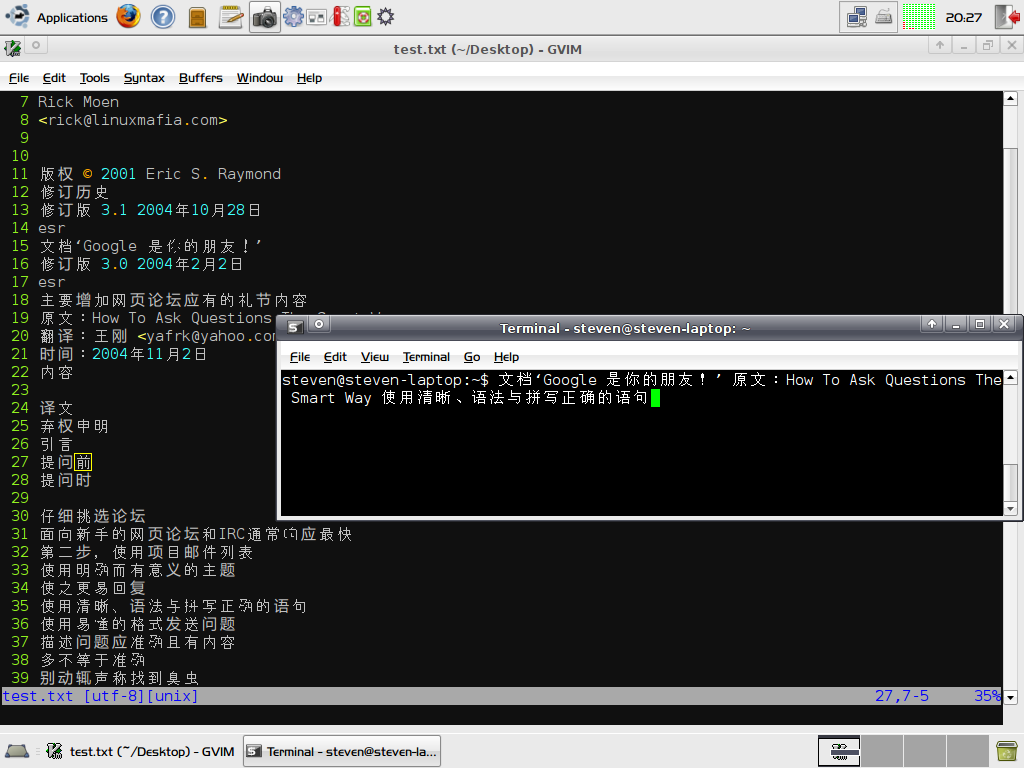Open the GVIM Edit menu
Image resolution: width=1024 pixels, height=768 pixels.
pos(54,78)
